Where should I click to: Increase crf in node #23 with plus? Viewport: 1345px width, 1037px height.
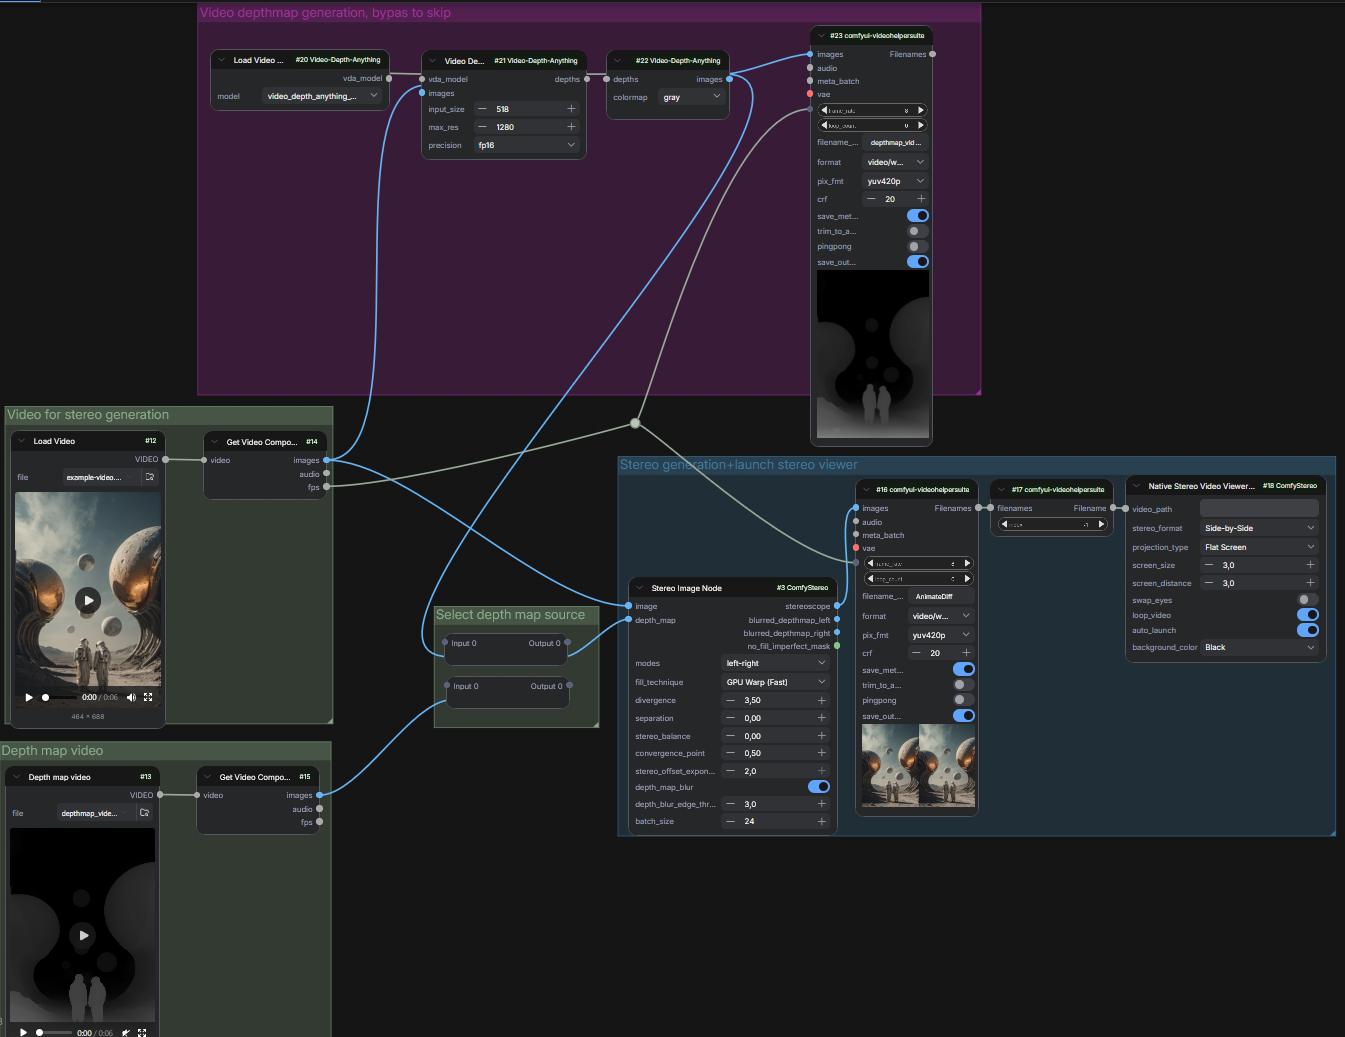921,199
